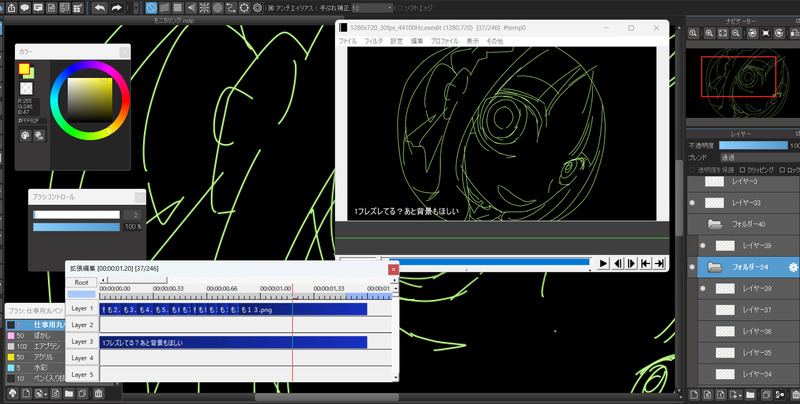Open the フィルタ menu in AviUtl
The height and width of the screenshot is (404, 800).
coord(373,41)
